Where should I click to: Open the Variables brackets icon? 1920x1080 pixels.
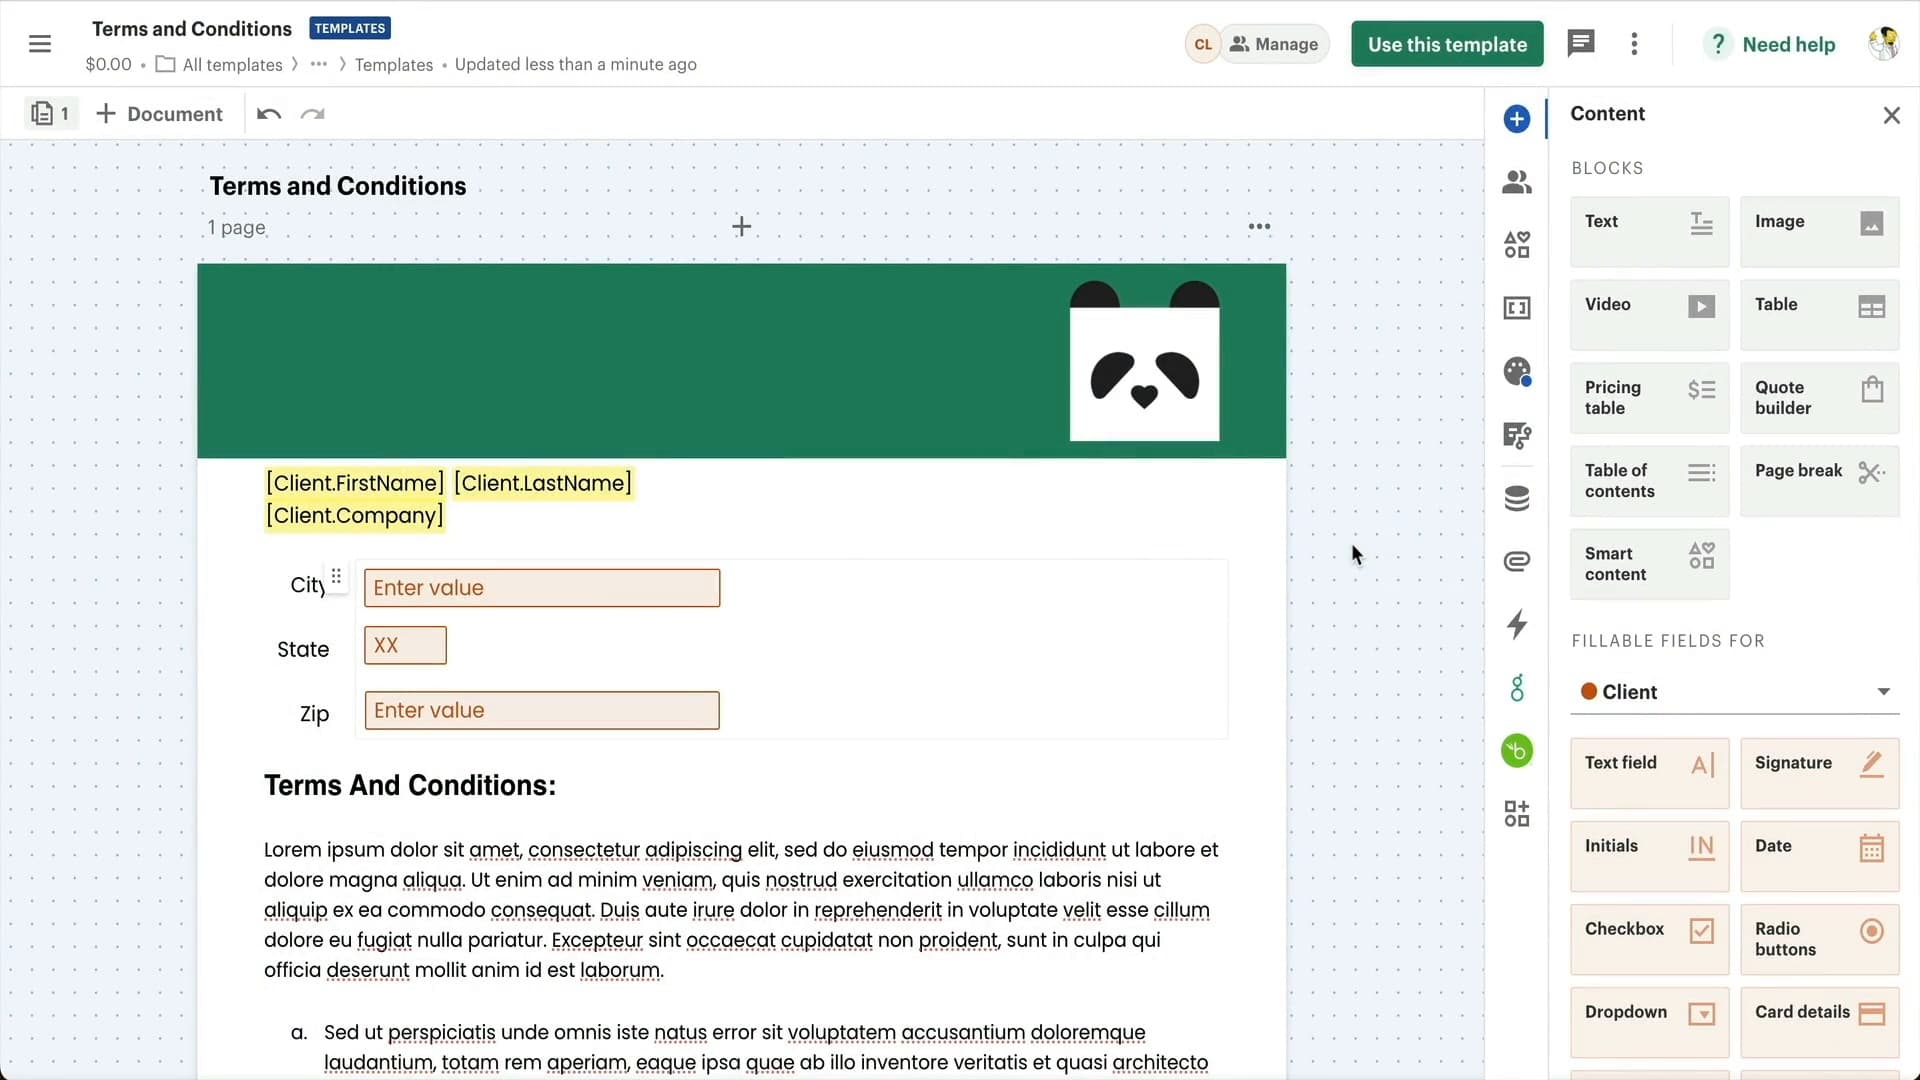[1517, 308]
